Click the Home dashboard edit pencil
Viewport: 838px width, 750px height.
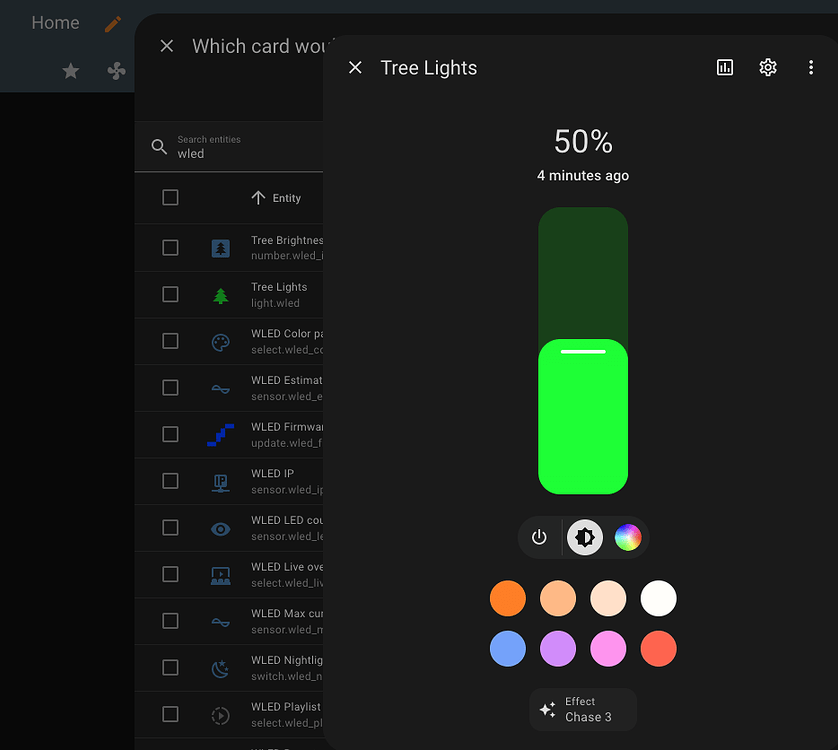click(x=113, y=22)
